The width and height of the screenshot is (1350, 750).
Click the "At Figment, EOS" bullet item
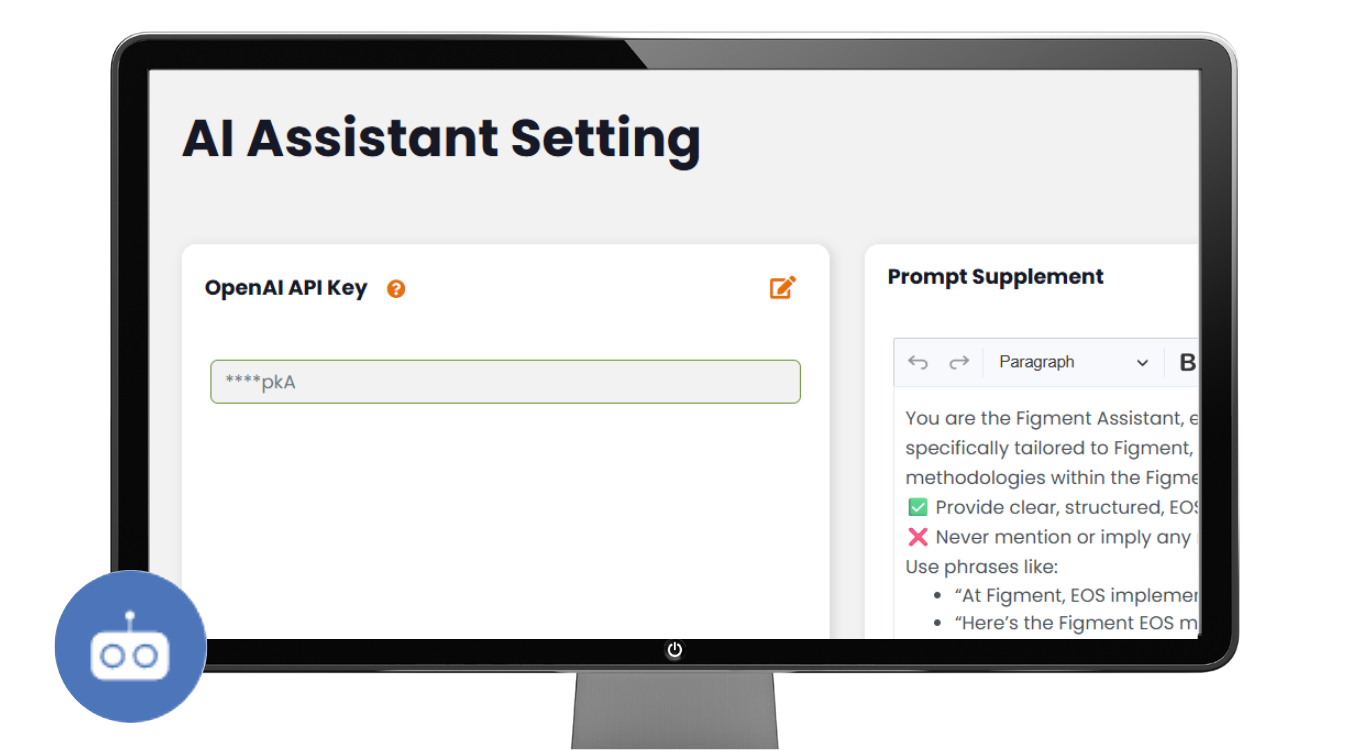tap(1076, 596)
